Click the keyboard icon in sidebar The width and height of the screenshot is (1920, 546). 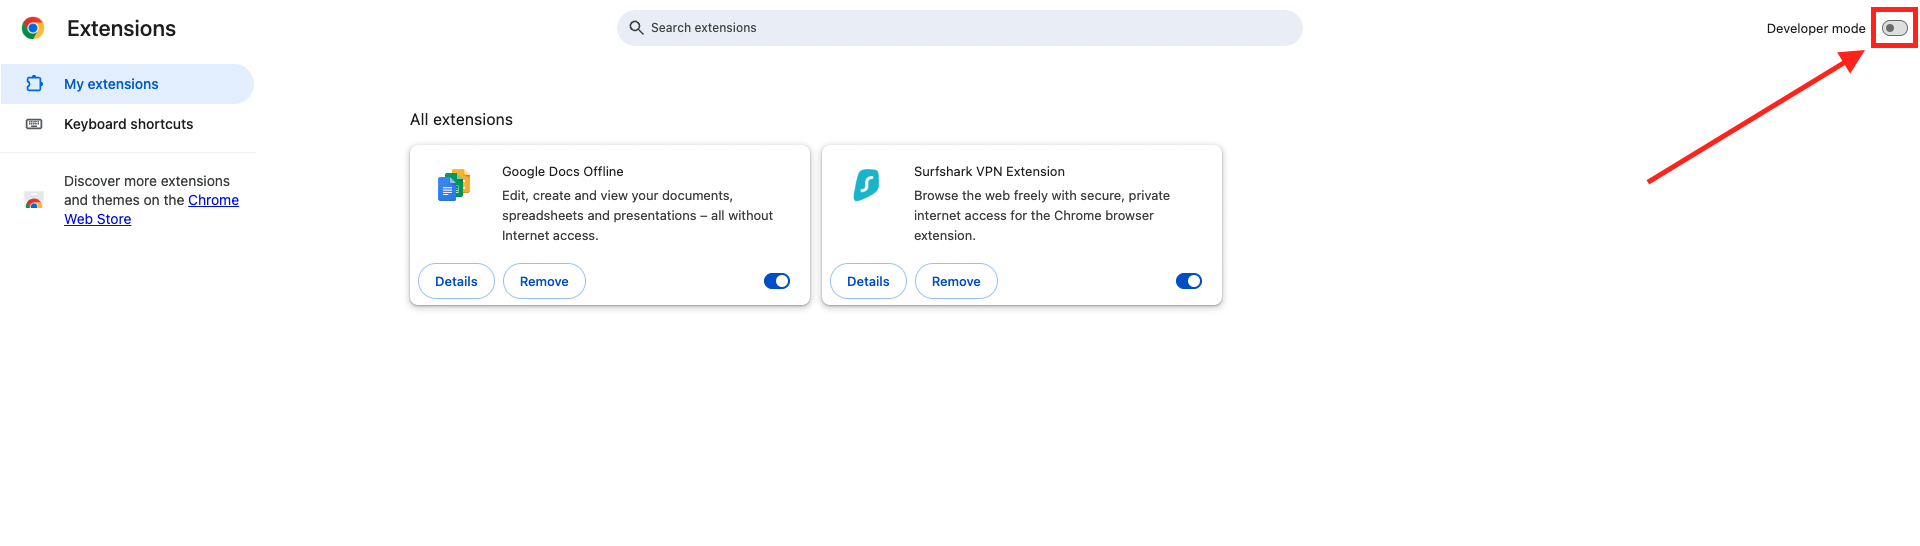click(34, 124)
